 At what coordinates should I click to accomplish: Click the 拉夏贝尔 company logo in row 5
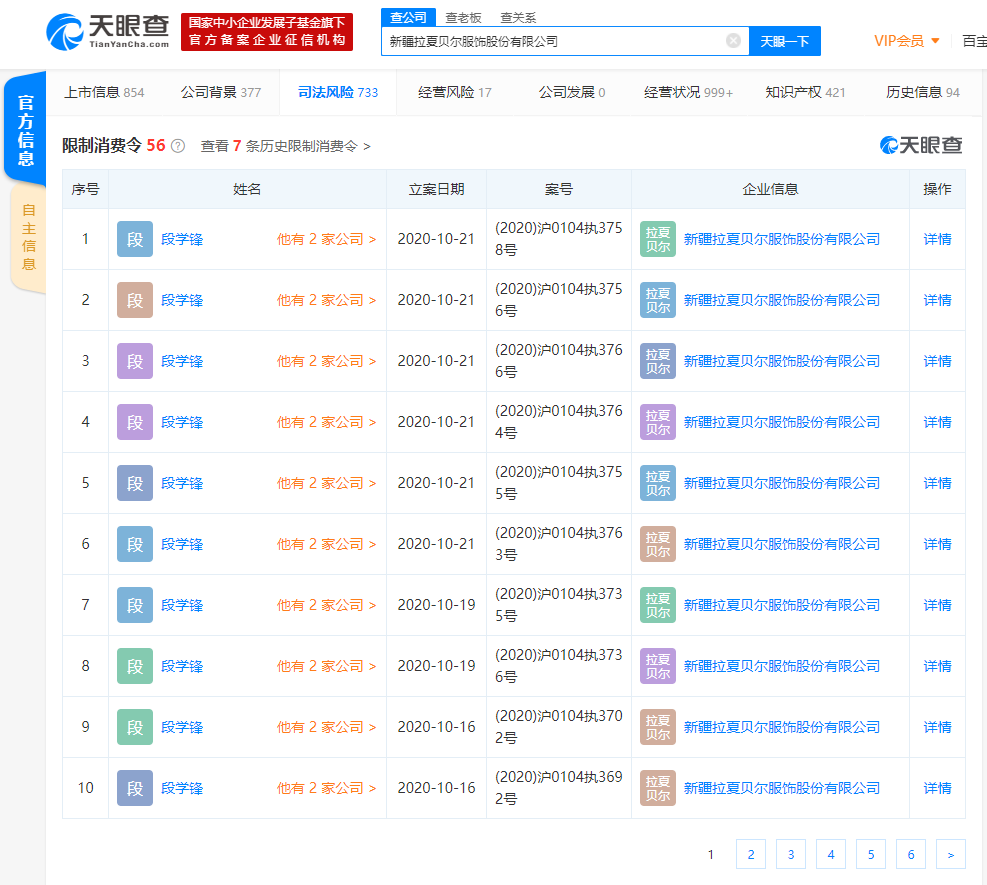658,483
